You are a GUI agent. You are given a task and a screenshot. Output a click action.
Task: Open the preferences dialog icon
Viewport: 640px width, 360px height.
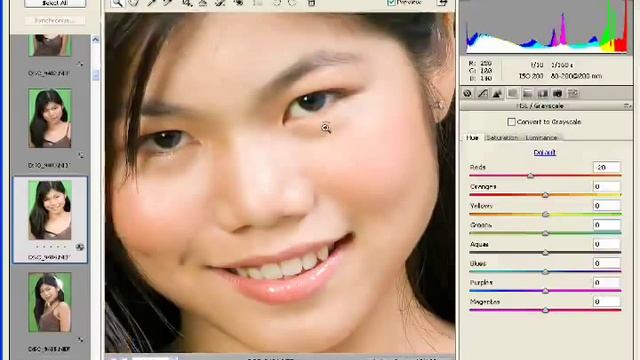[258, 3]
